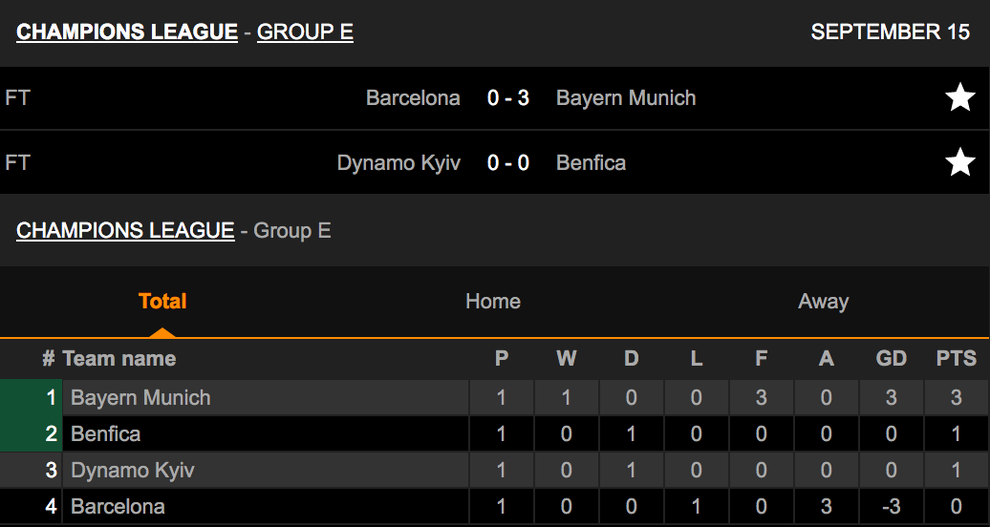Click the Champions League link above the standings

click(125, 231)
